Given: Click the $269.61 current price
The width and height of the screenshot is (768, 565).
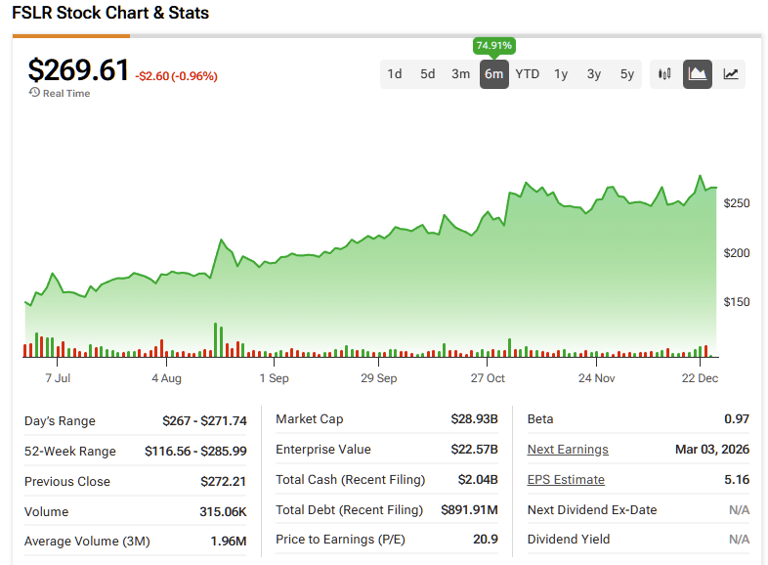Looking at the screenshot, I should (78, 70).
